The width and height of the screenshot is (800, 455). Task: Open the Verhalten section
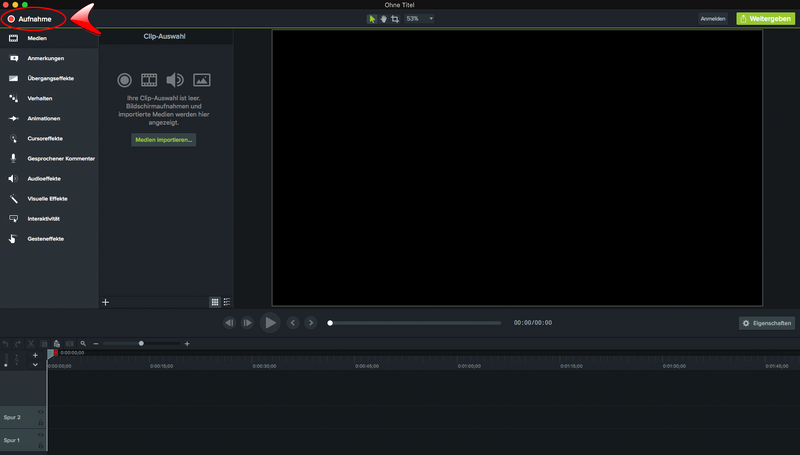[49, 98]
